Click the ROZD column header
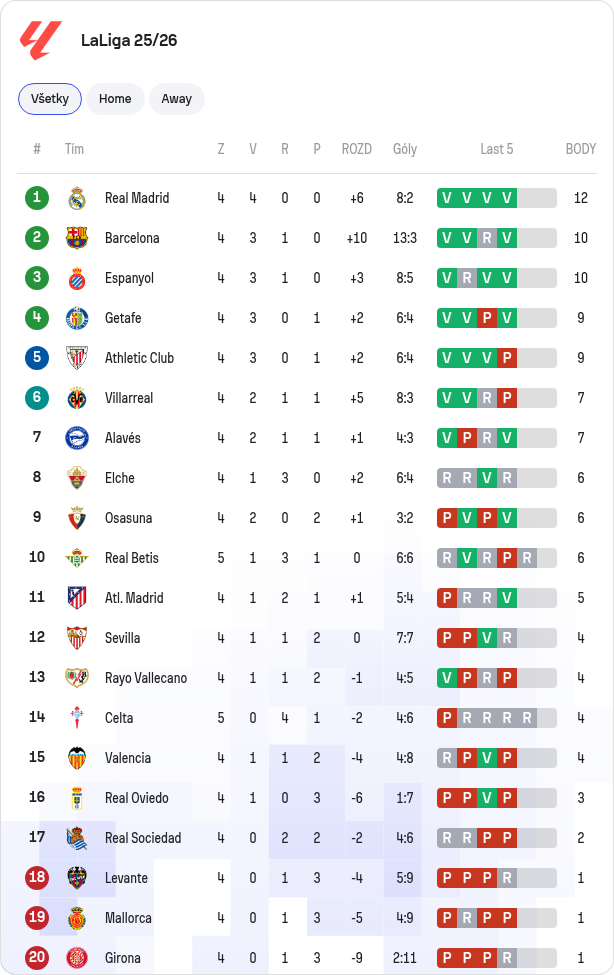Viewport: 614px width, 975px height. [x=356, y=149]
